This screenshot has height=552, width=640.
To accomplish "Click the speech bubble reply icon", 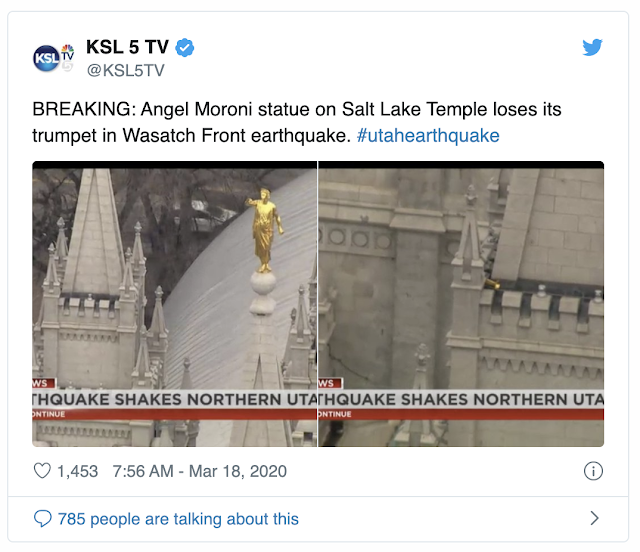I will point(42,519).
